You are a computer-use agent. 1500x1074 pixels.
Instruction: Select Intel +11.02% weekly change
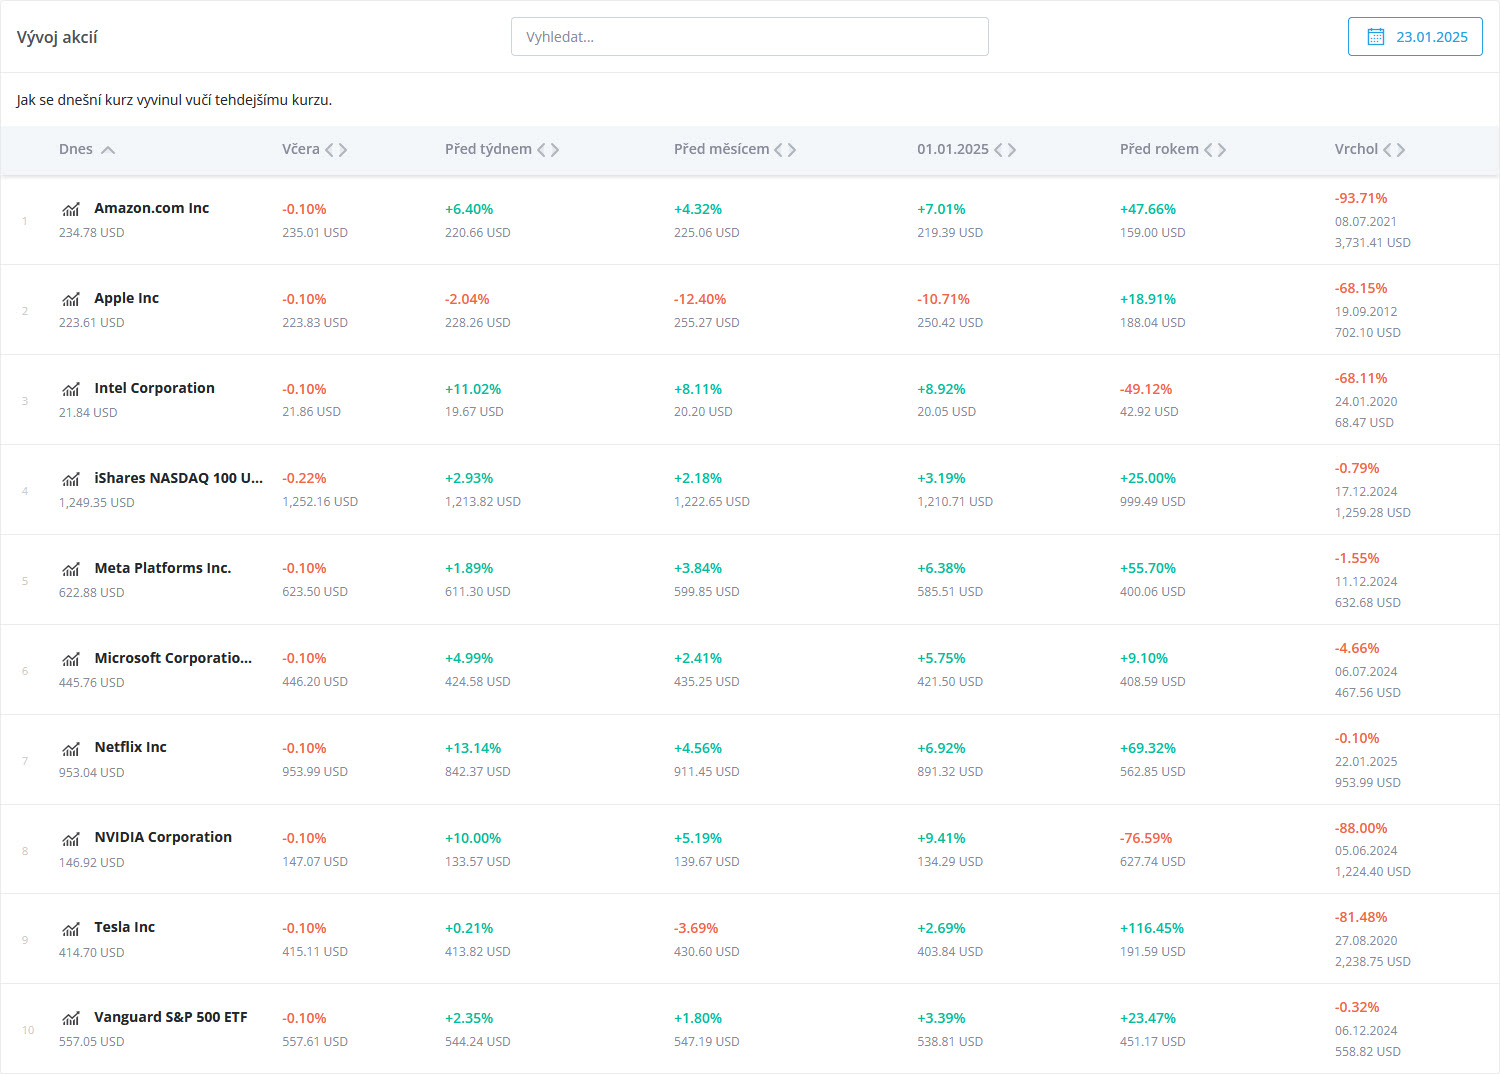point(473,389)
